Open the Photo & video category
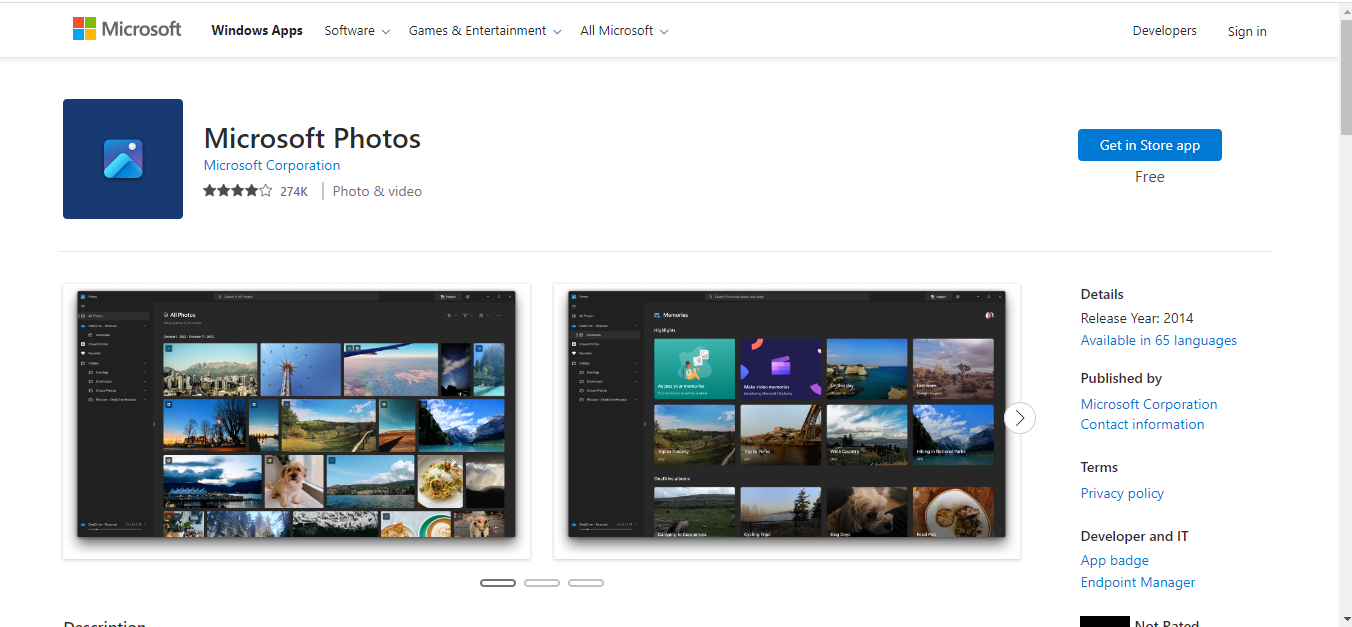 [377, 191]
